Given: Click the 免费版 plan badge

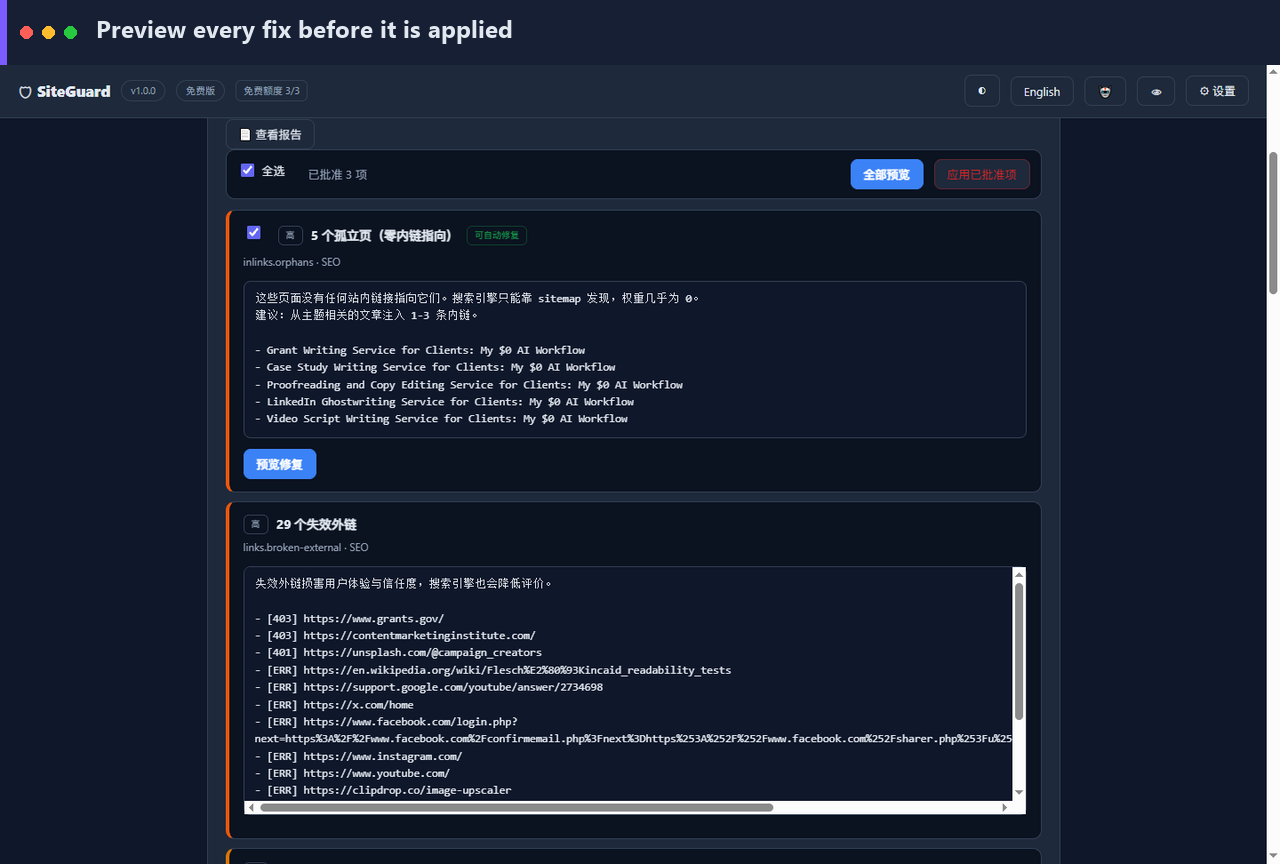Looking at the screenshot, I should point(201,91).
